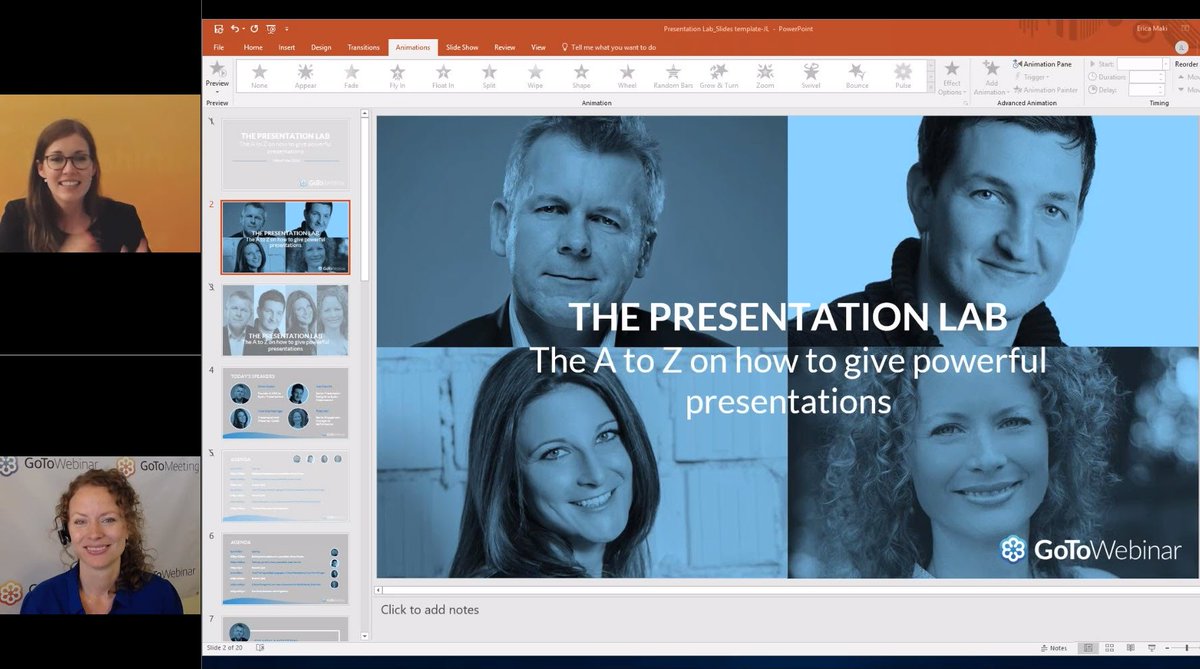
Task: Select slide 4 Today's Speakers thumbnail
Action: tap(285, 403)
